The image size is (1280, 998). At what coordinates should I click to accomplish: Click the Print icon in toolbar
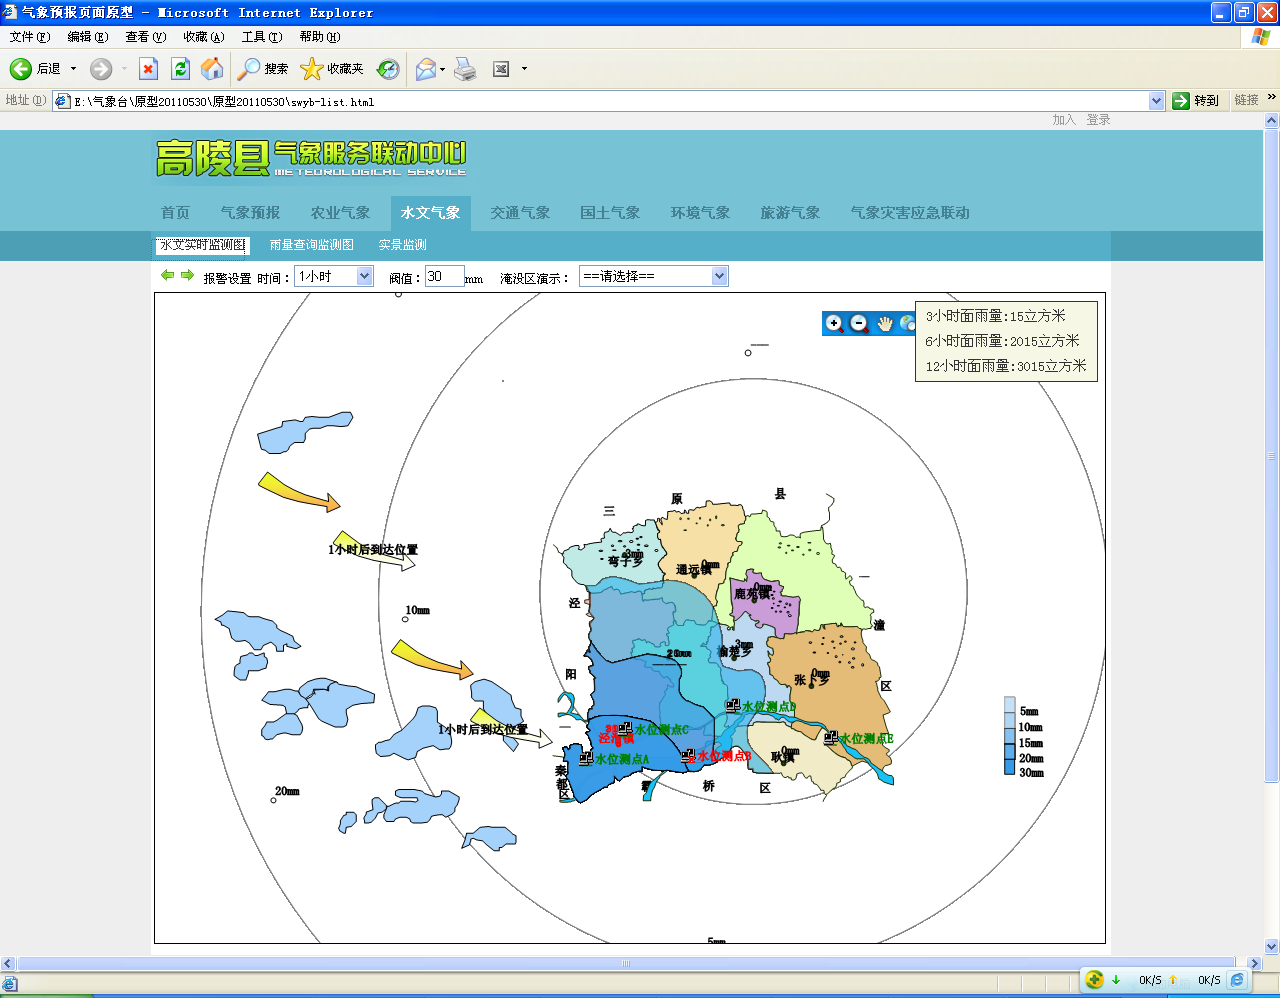click(465, 68)
